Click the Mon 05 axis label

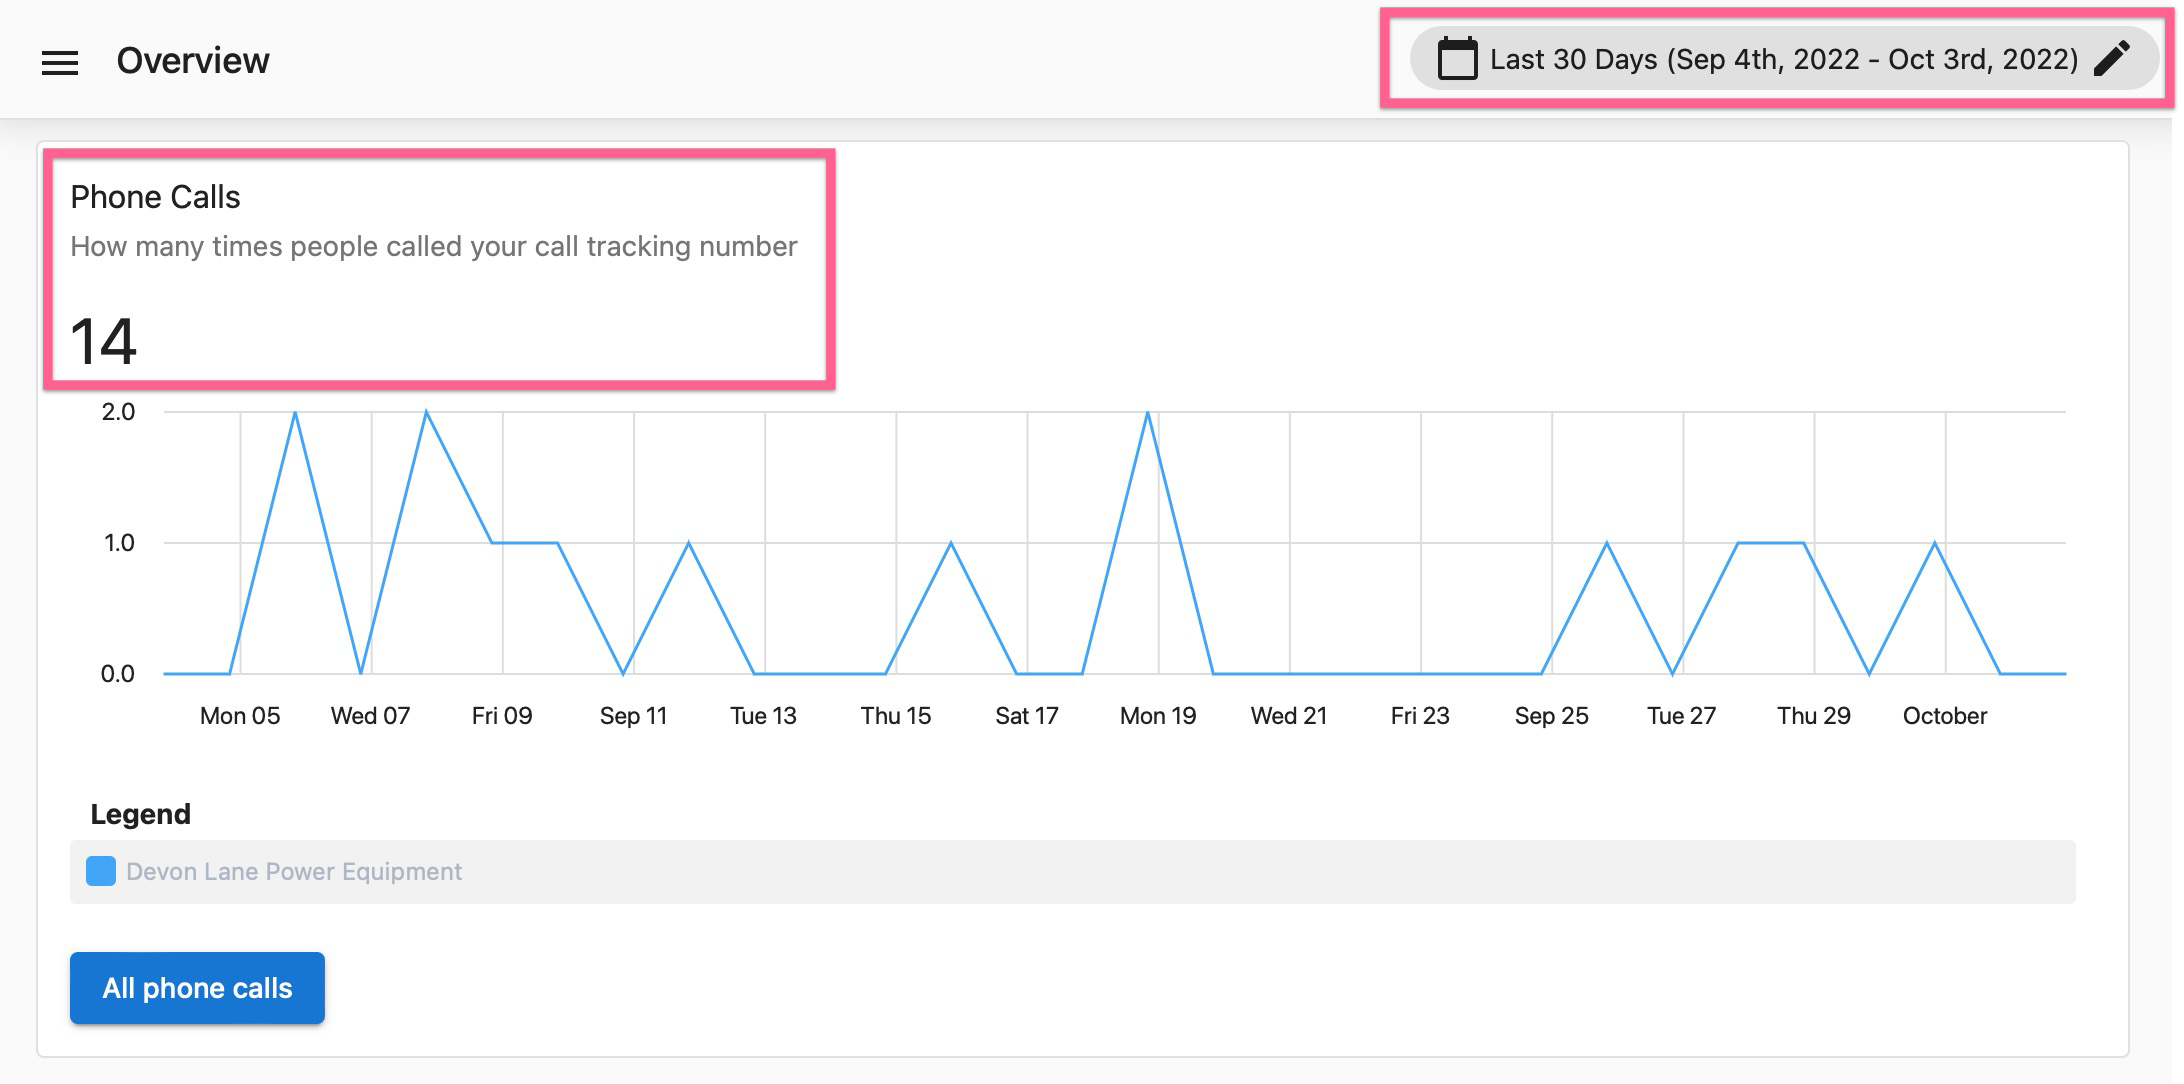click(x=240, y=716)
